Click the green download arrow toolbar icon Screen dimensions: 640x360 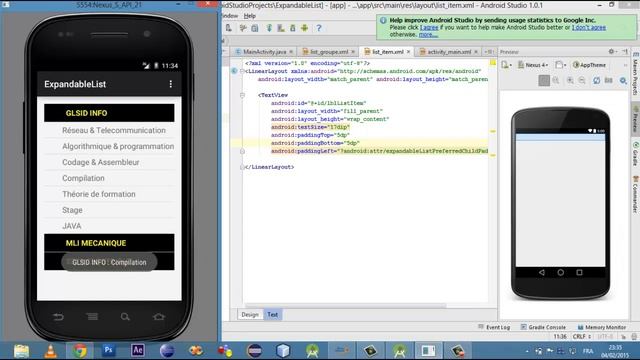point(269,28)
